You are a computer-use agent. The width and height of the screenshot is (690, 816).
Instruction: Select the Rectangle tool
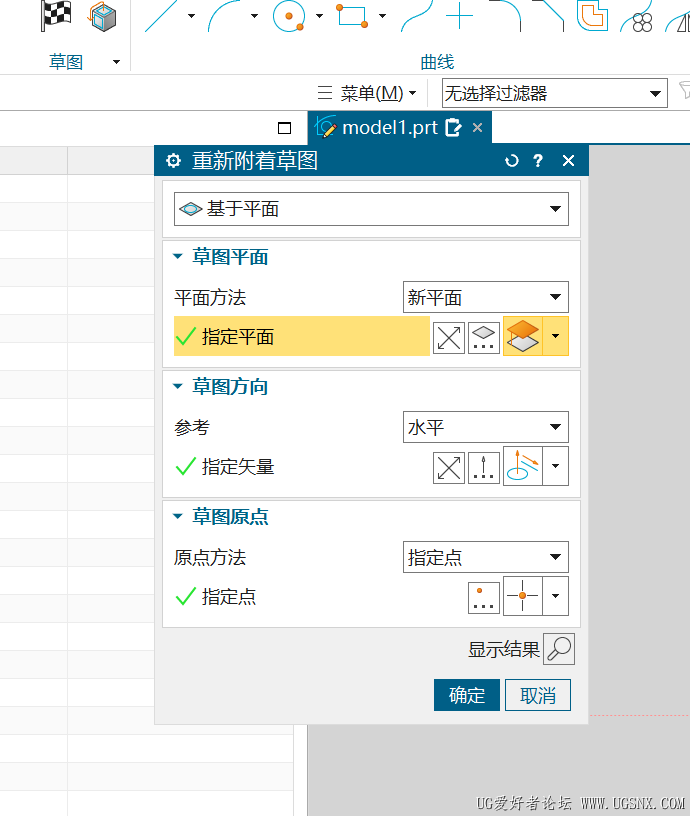pos(352,16)
